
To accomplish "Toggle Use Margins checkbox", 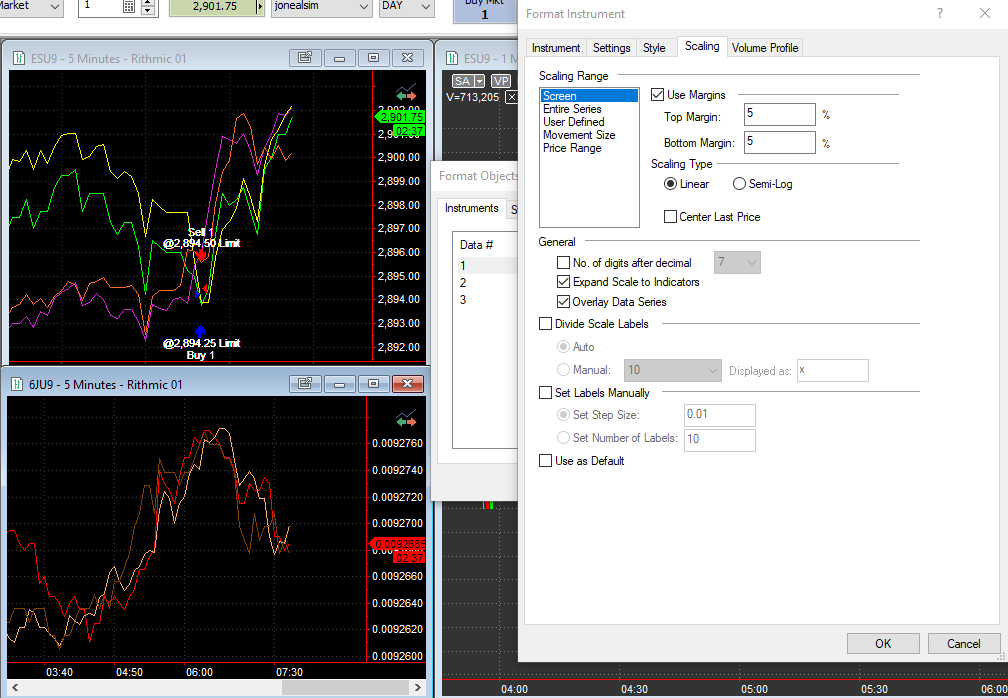I will pyautogui.click(x=657, y=94).
